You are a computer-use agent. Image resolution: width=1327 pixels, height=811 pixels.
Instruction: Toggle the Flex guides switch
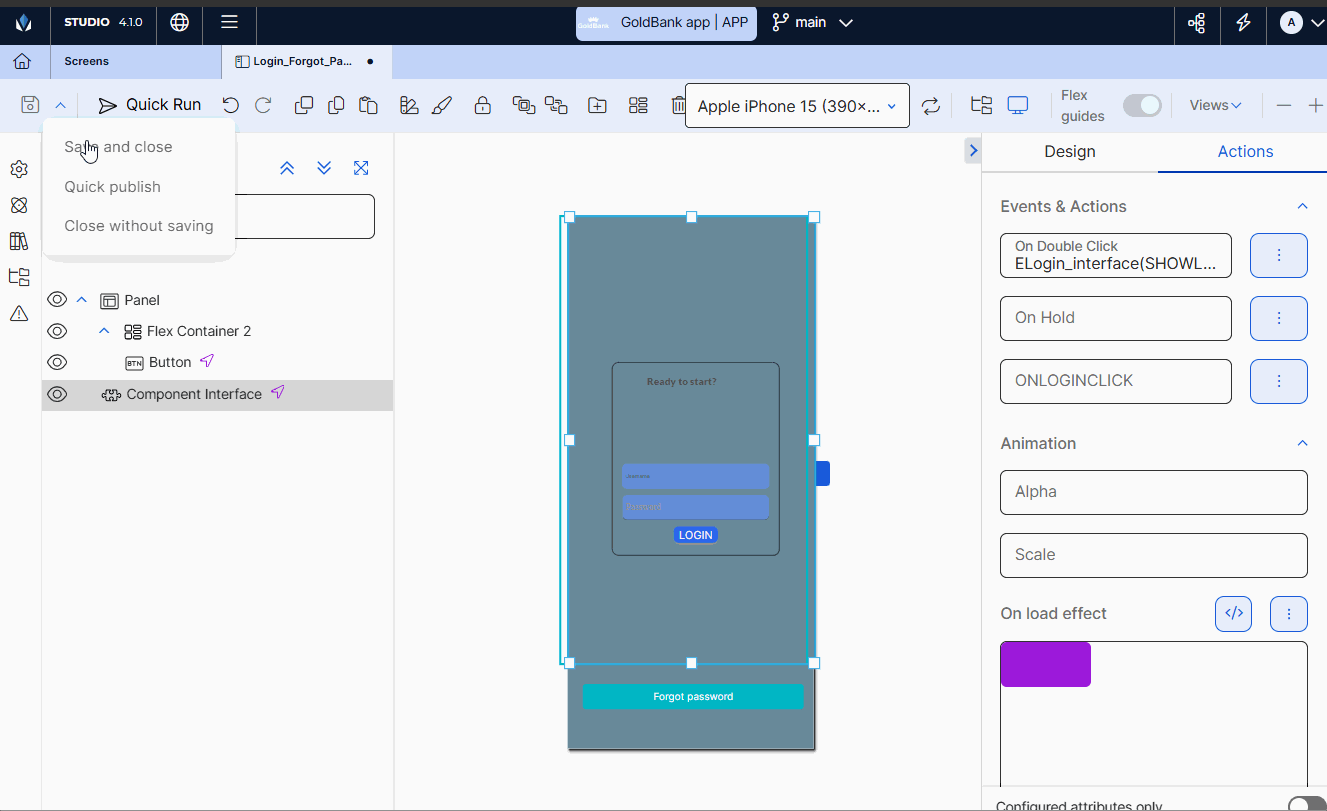coord(1142,105)
